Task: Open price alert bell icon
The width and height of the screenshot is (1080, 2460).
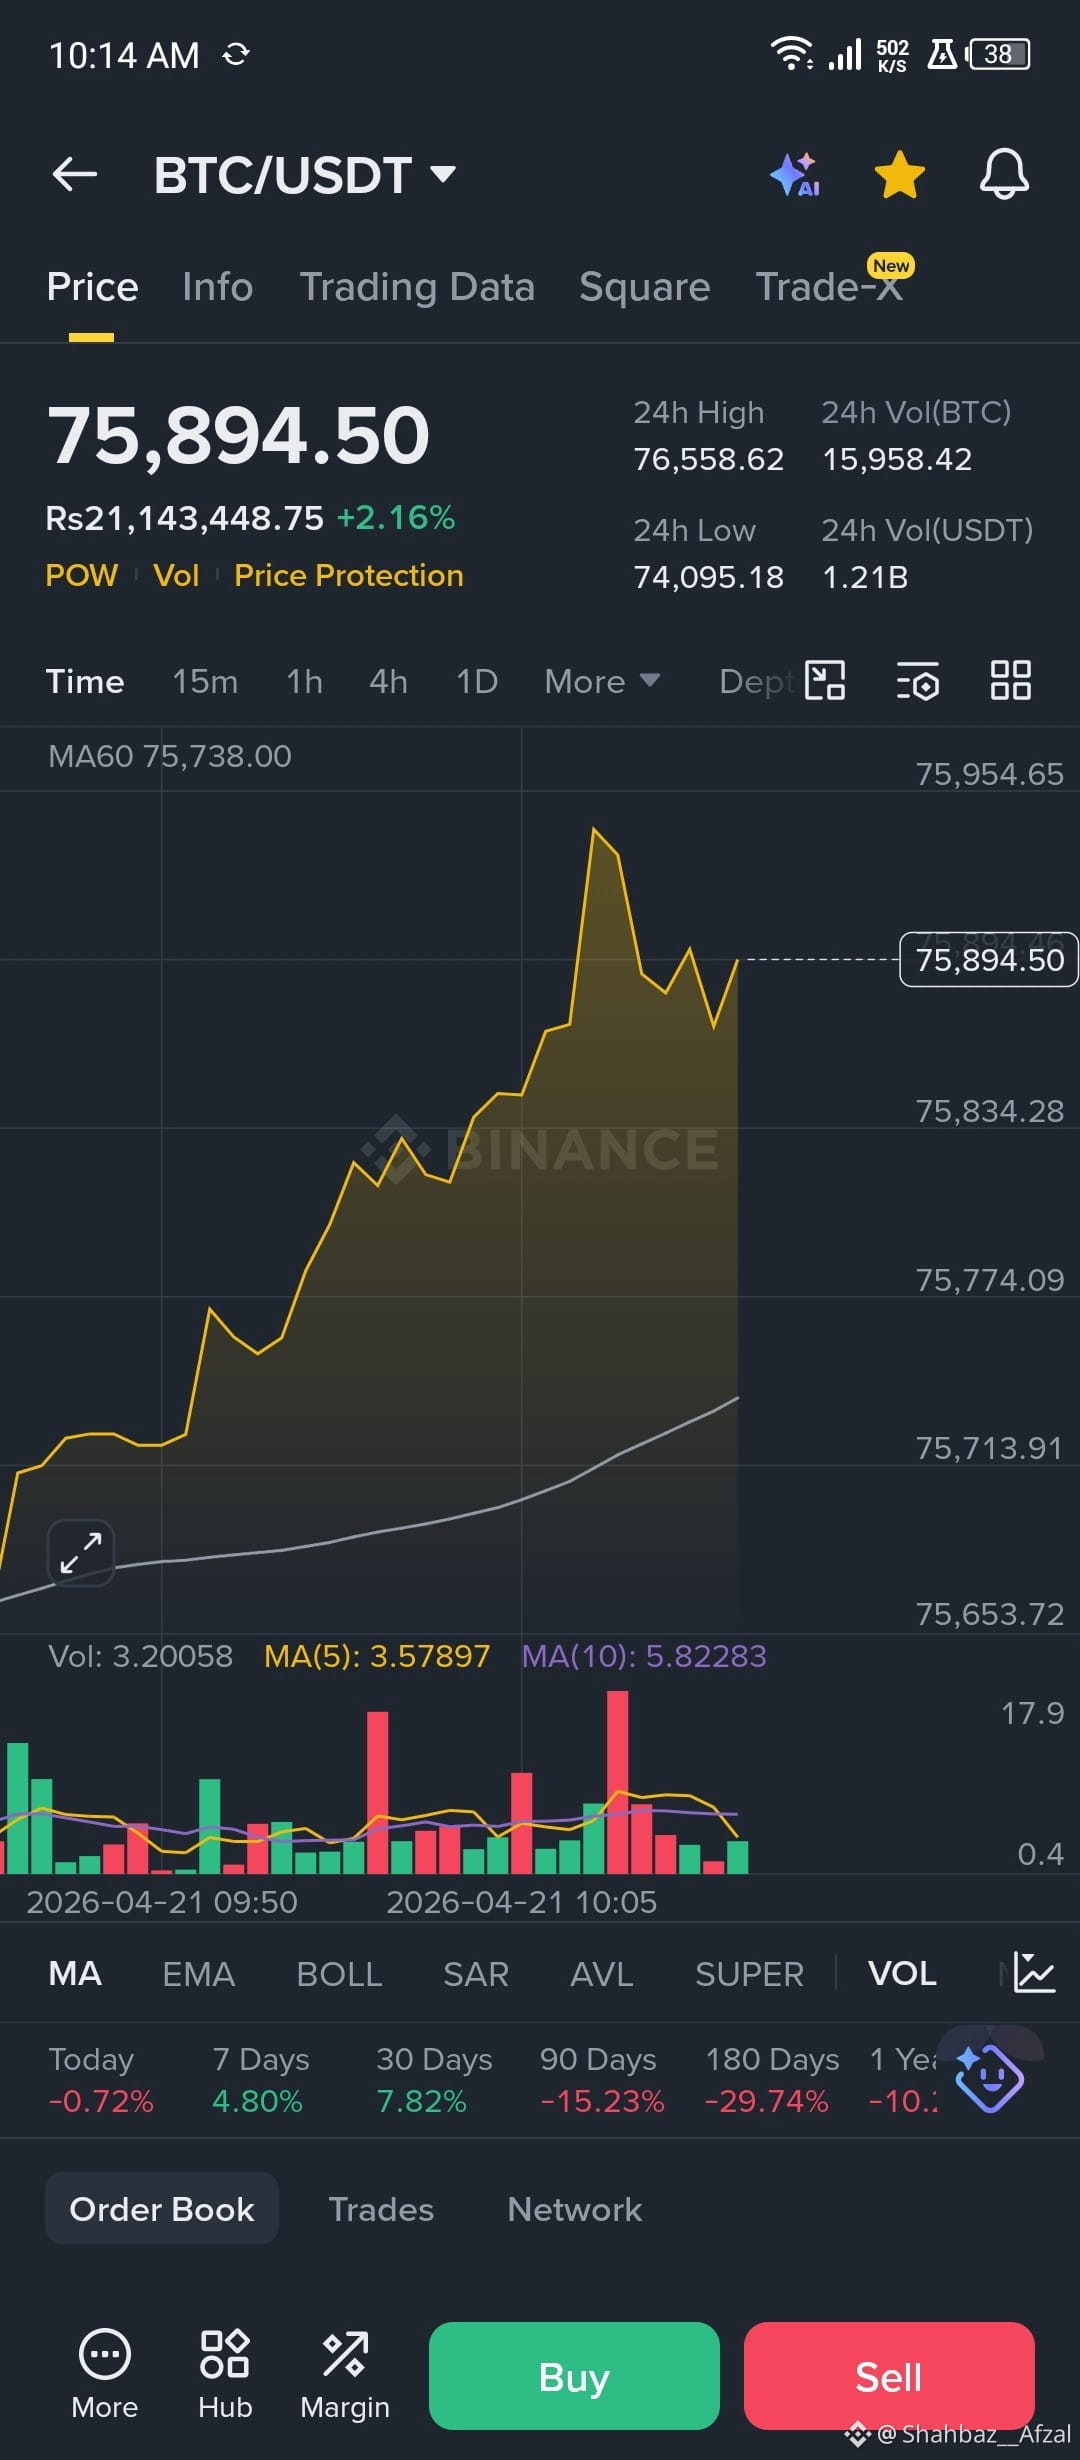Action: tap(1004, 175)
